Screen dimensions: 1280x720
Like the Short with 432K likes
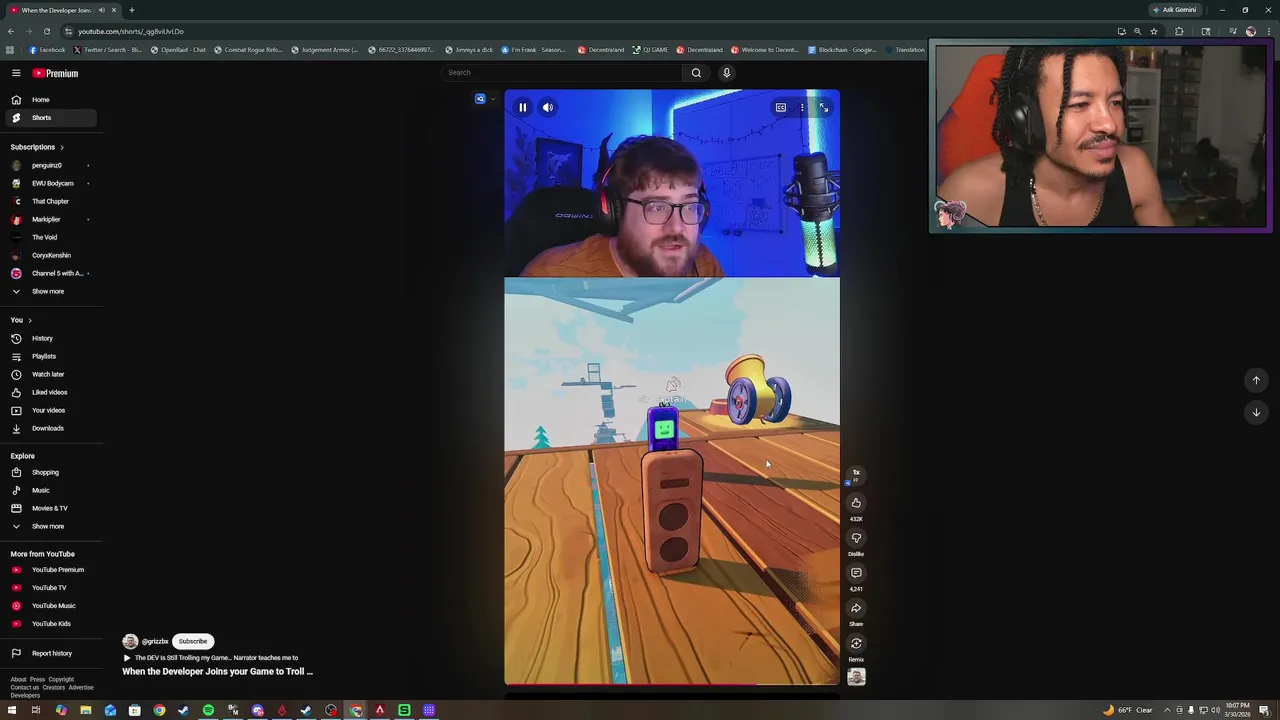click(x=856, y=503)
